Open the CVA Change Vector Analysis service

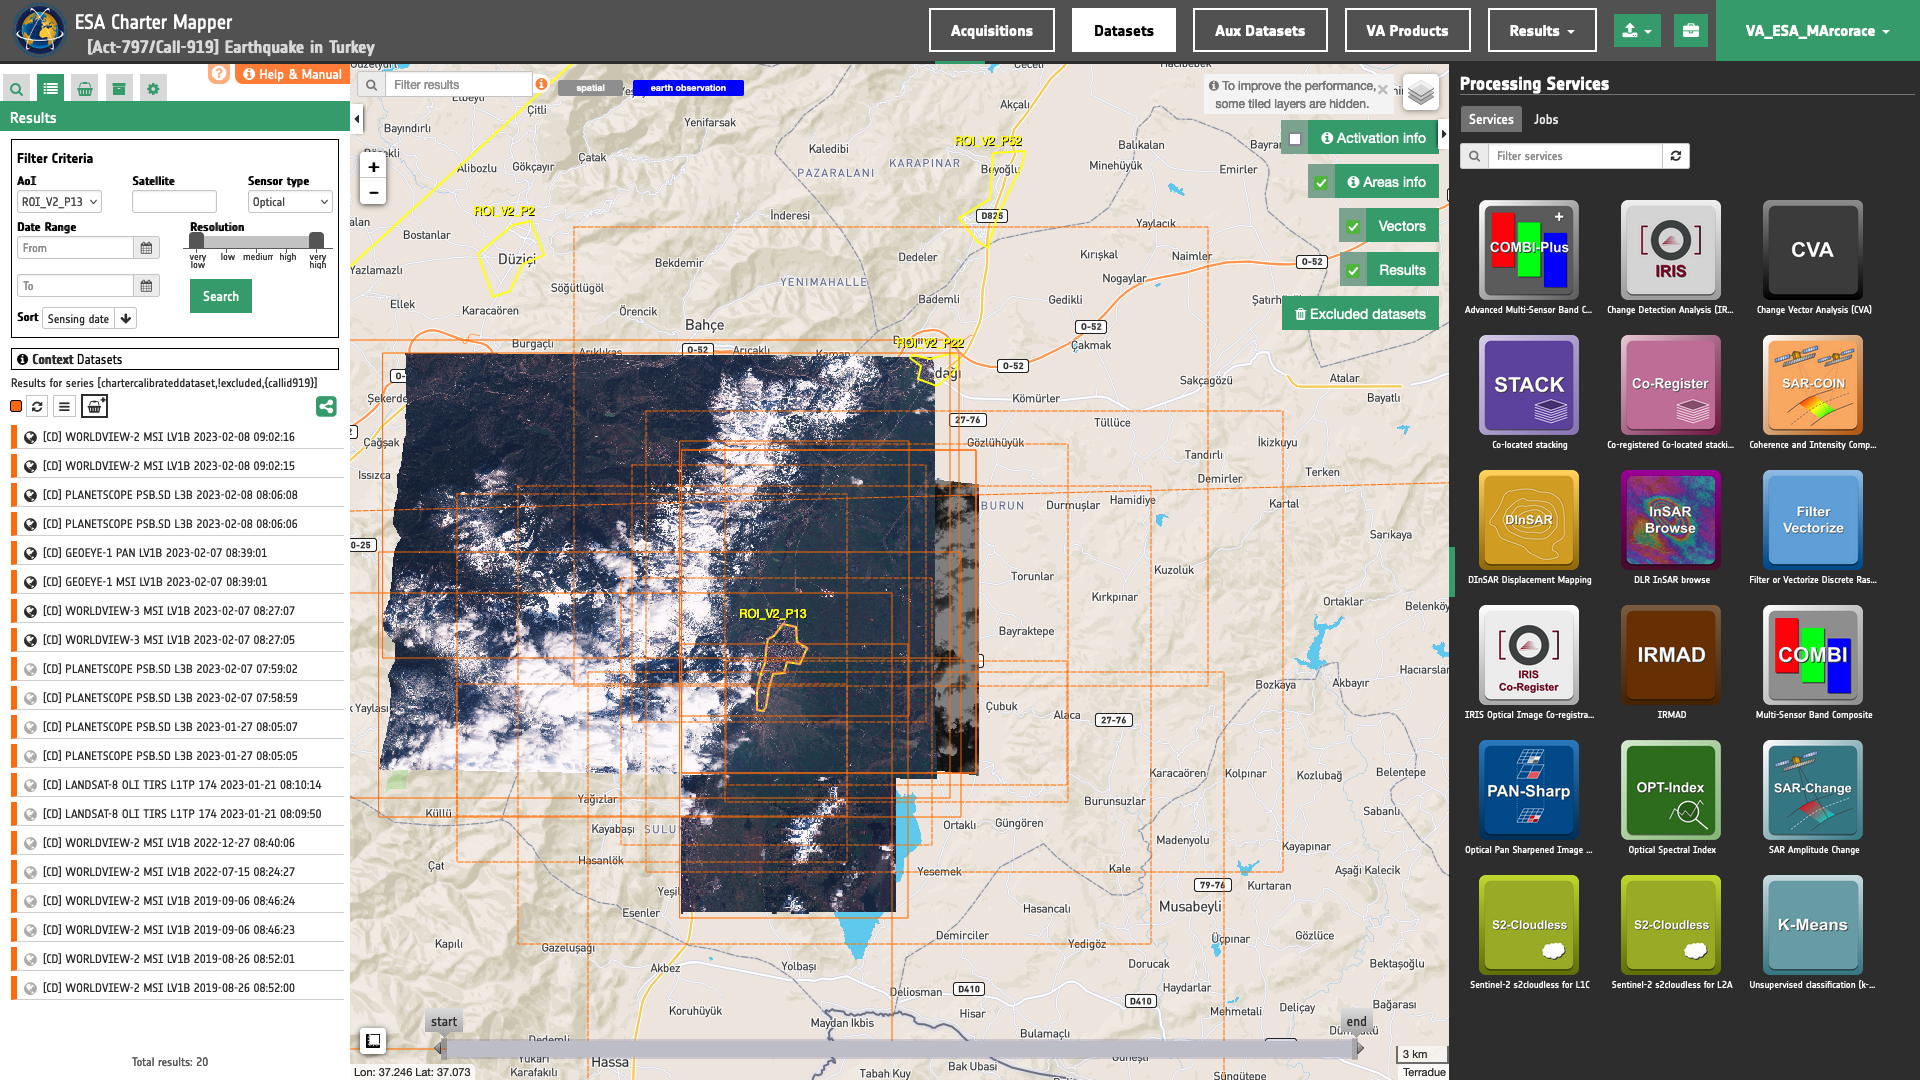[1813, 250]
